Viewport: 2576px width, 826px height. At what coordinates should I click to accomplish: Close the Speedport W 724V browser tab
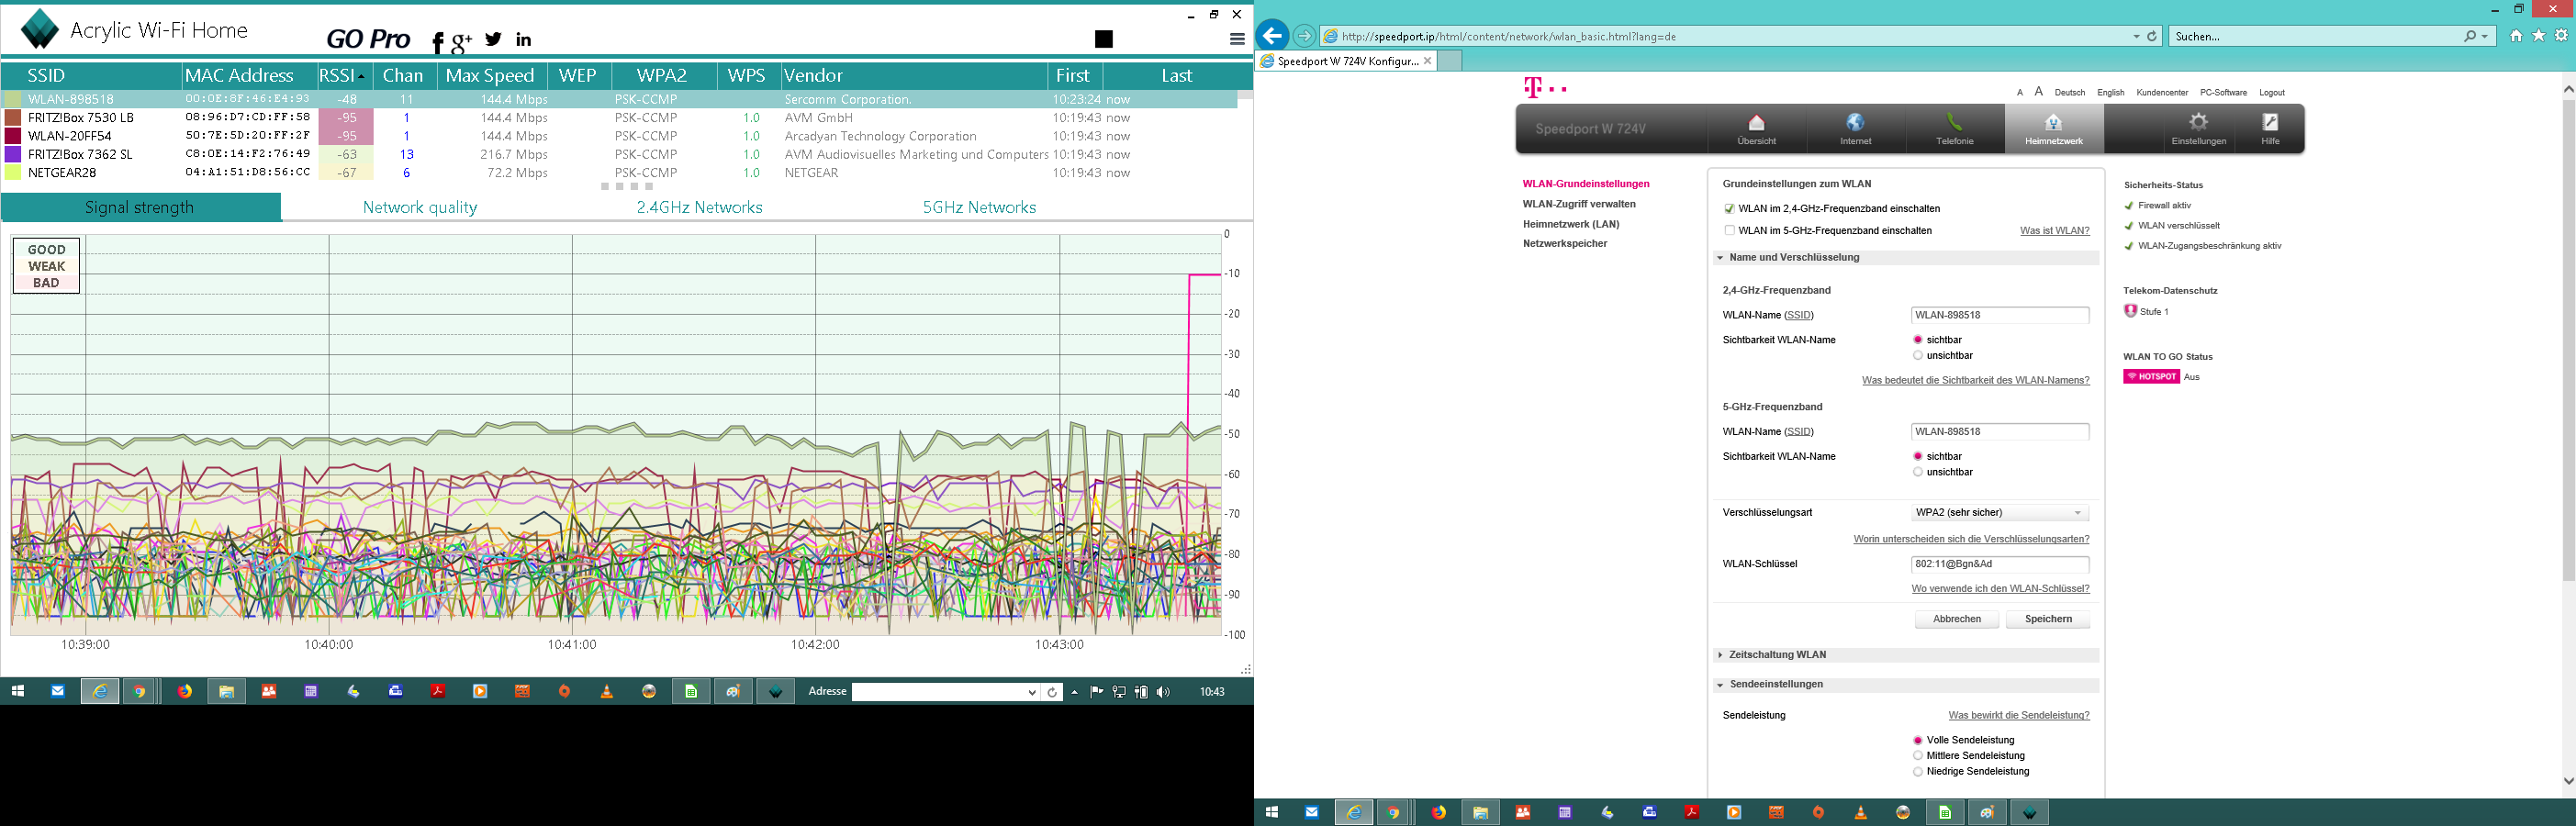[1428, 61]
